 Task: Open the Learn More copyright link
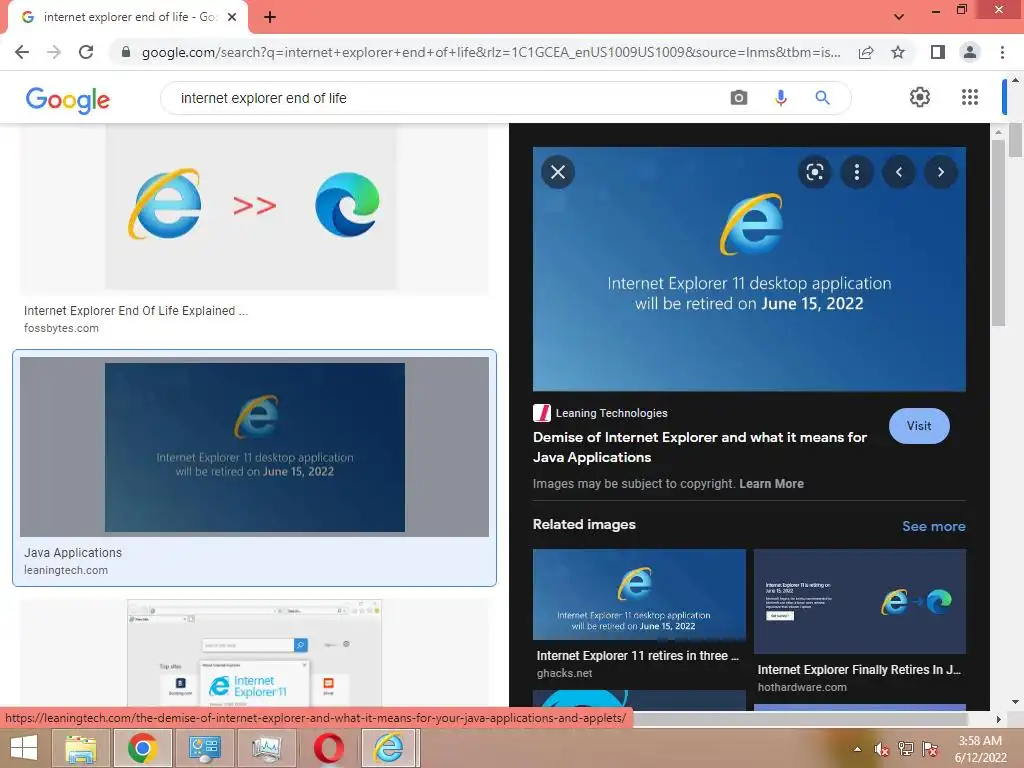pyautogui.click(x=771, y=484)
